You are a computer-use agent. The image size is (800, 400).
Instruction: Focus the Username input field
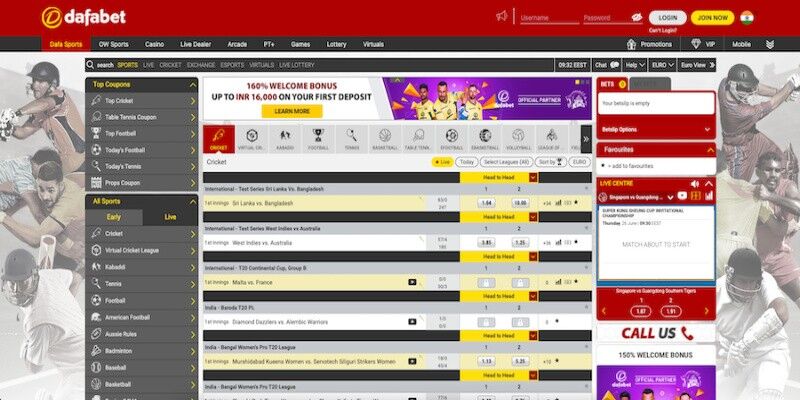(x=549, y=18)
